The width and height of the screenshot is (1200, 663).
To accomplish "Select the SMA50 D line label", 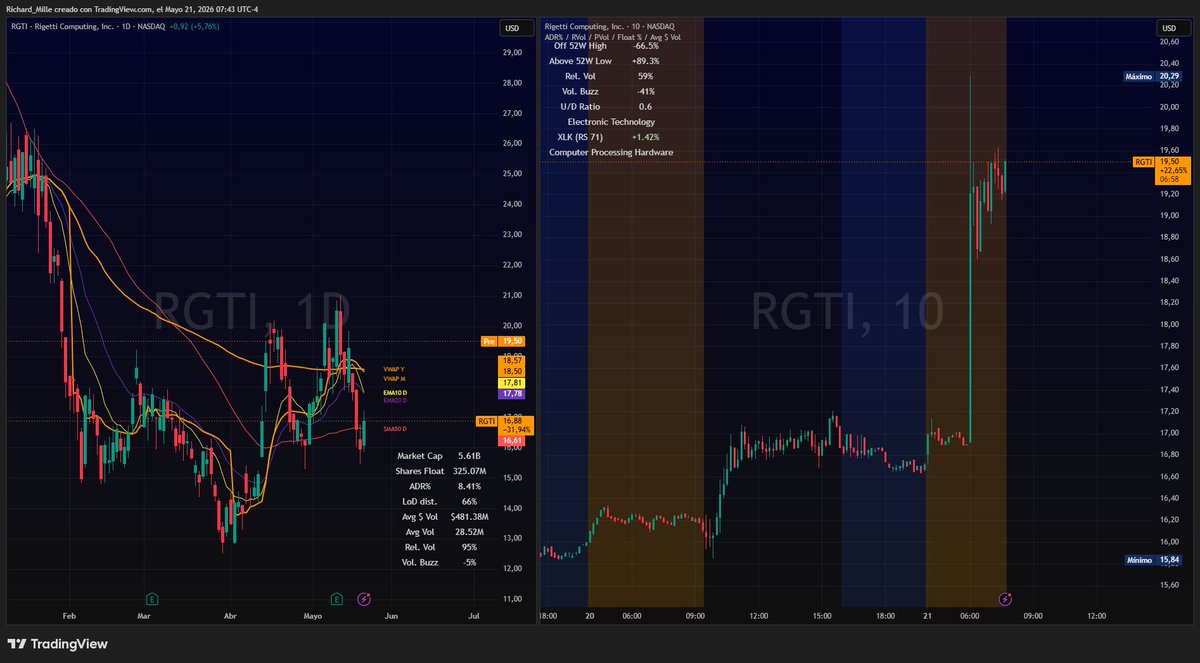I will pyautogui.click(x=394, y=428).
